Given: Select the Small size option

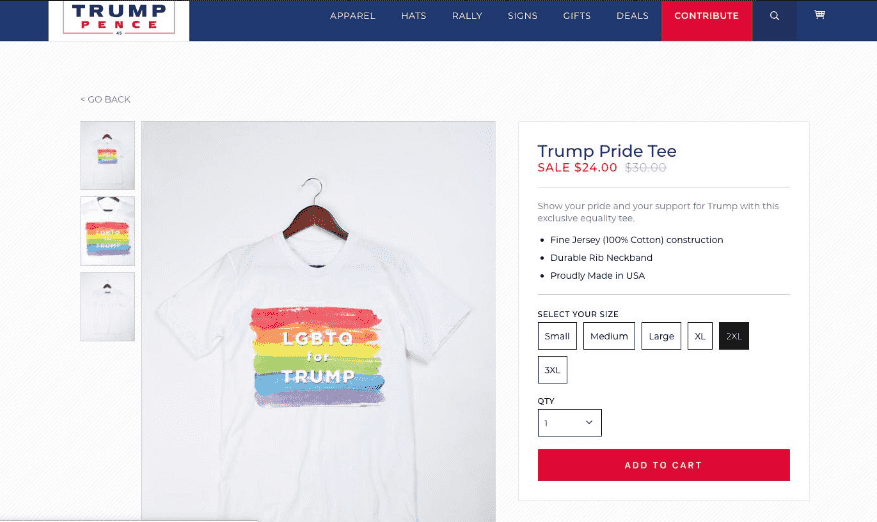Looking at the screenshot, I should pyautogui.click(x=557, y=336).
